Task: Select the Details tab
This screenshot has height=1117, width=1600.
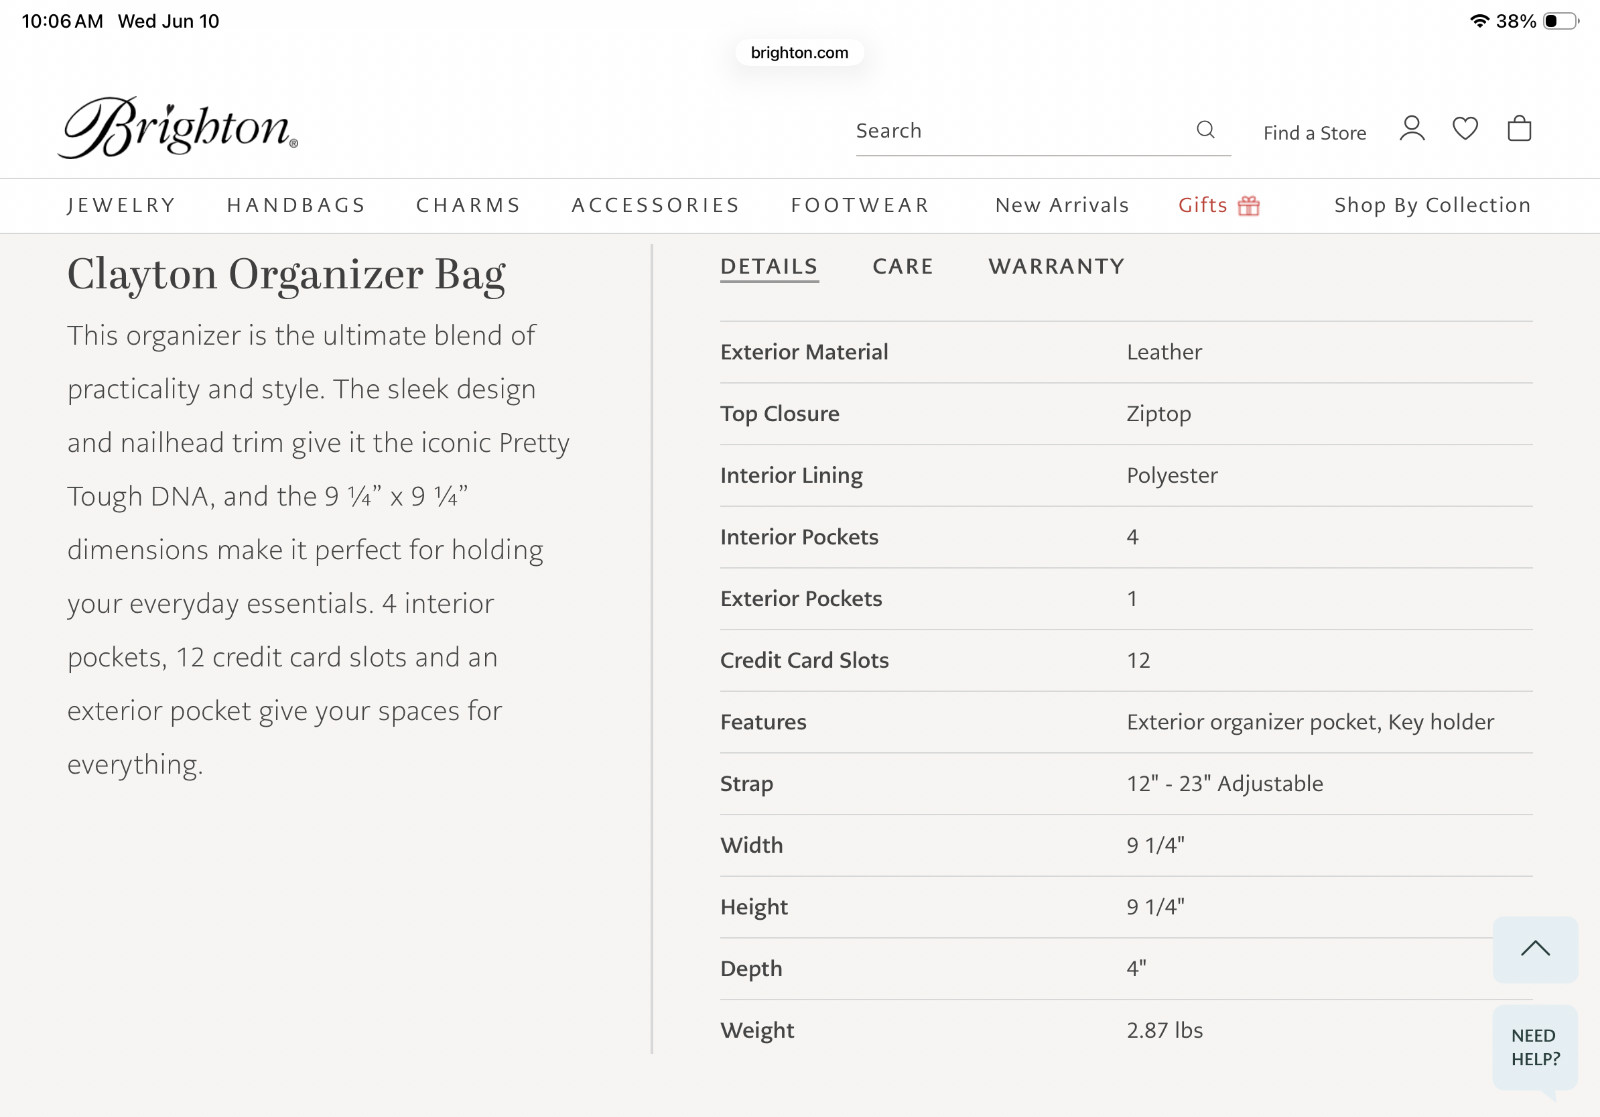Action: coord(769,266)
